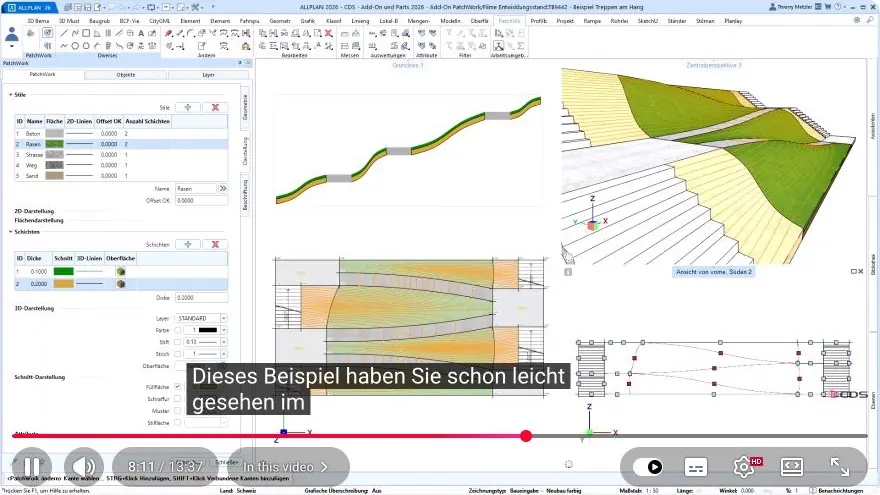Click the Name input field

point(196,189)
